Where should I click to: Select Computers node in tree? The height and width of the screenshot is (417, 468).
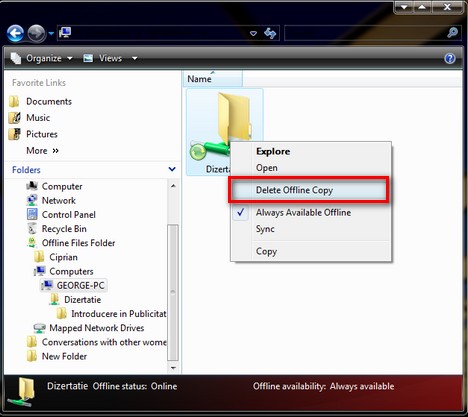point(71,271)
